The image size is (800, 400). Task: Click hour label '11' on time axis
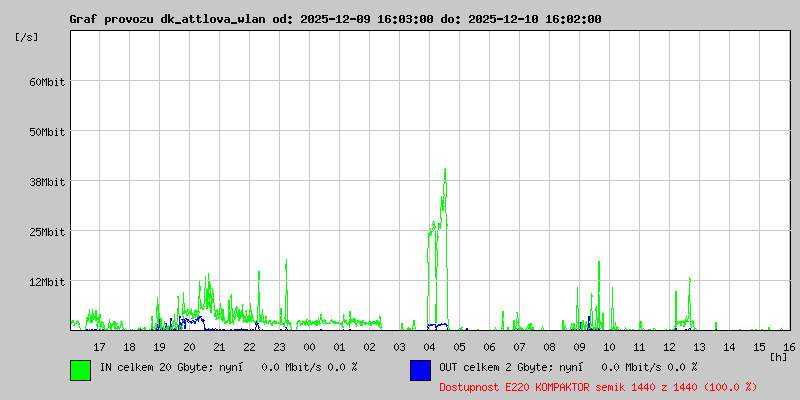(x=640, y=347)
